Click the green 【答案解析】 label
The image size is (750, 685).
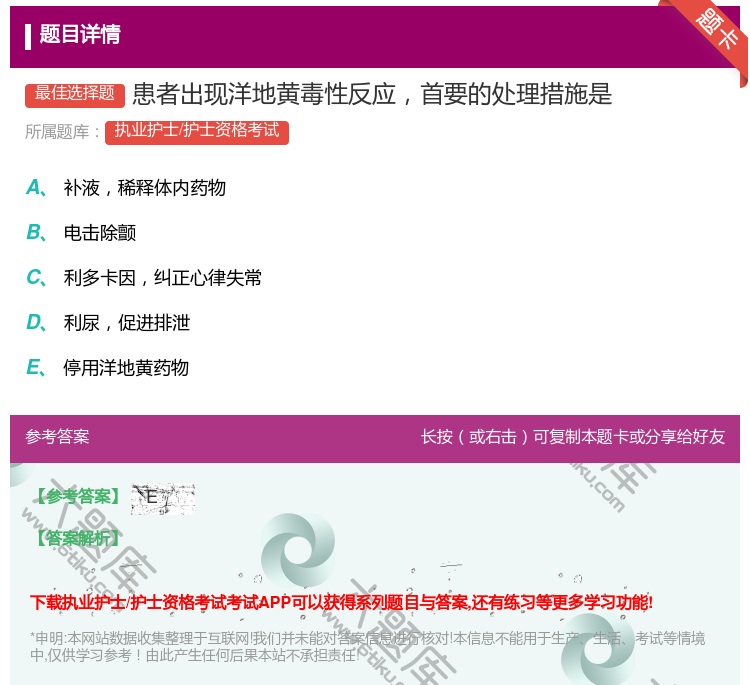coord(79,538)
